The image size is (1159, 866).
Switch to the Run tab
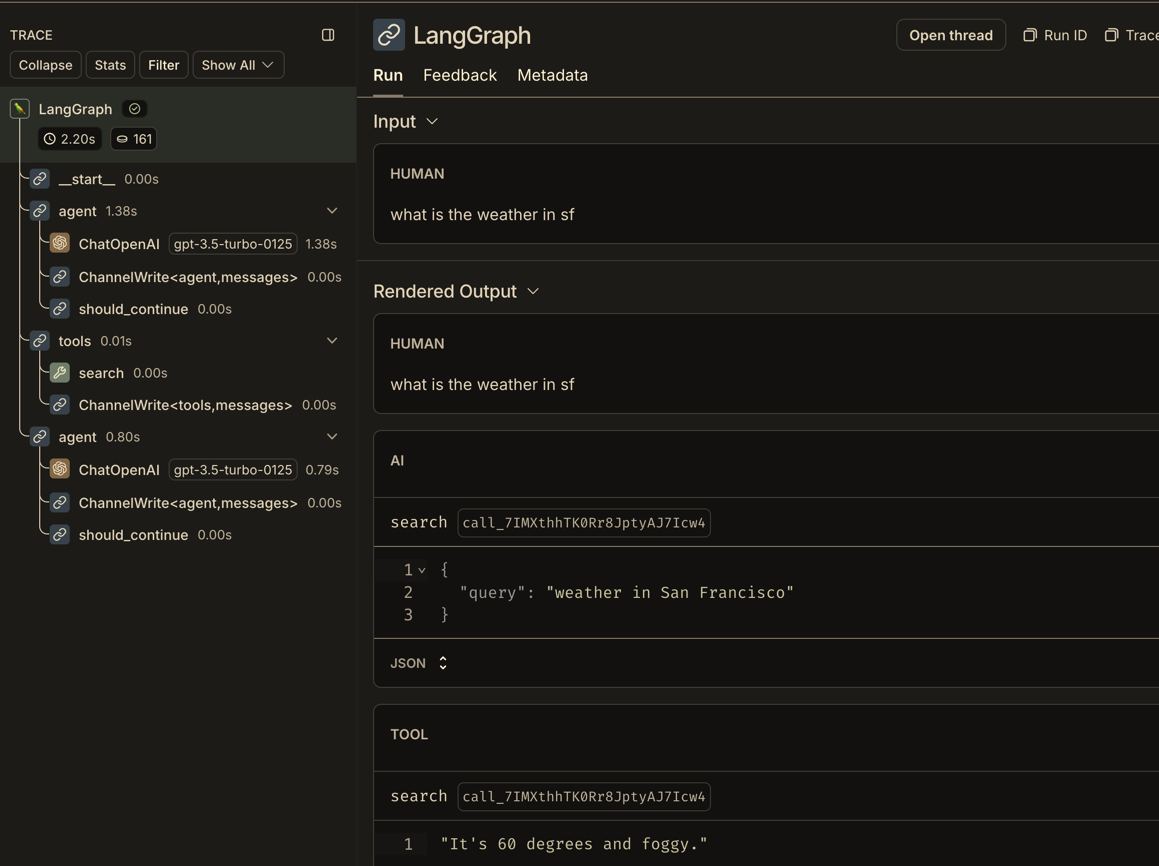click(x=388, y=75)
